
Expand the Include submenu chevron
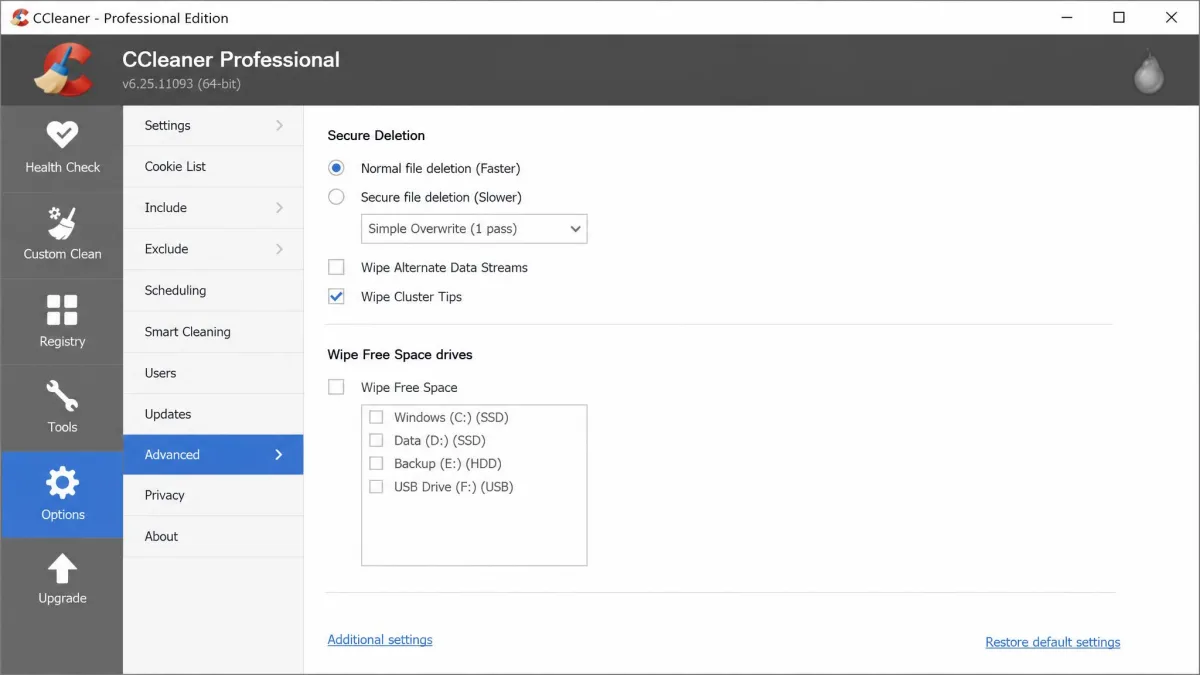tap(279, 208)
